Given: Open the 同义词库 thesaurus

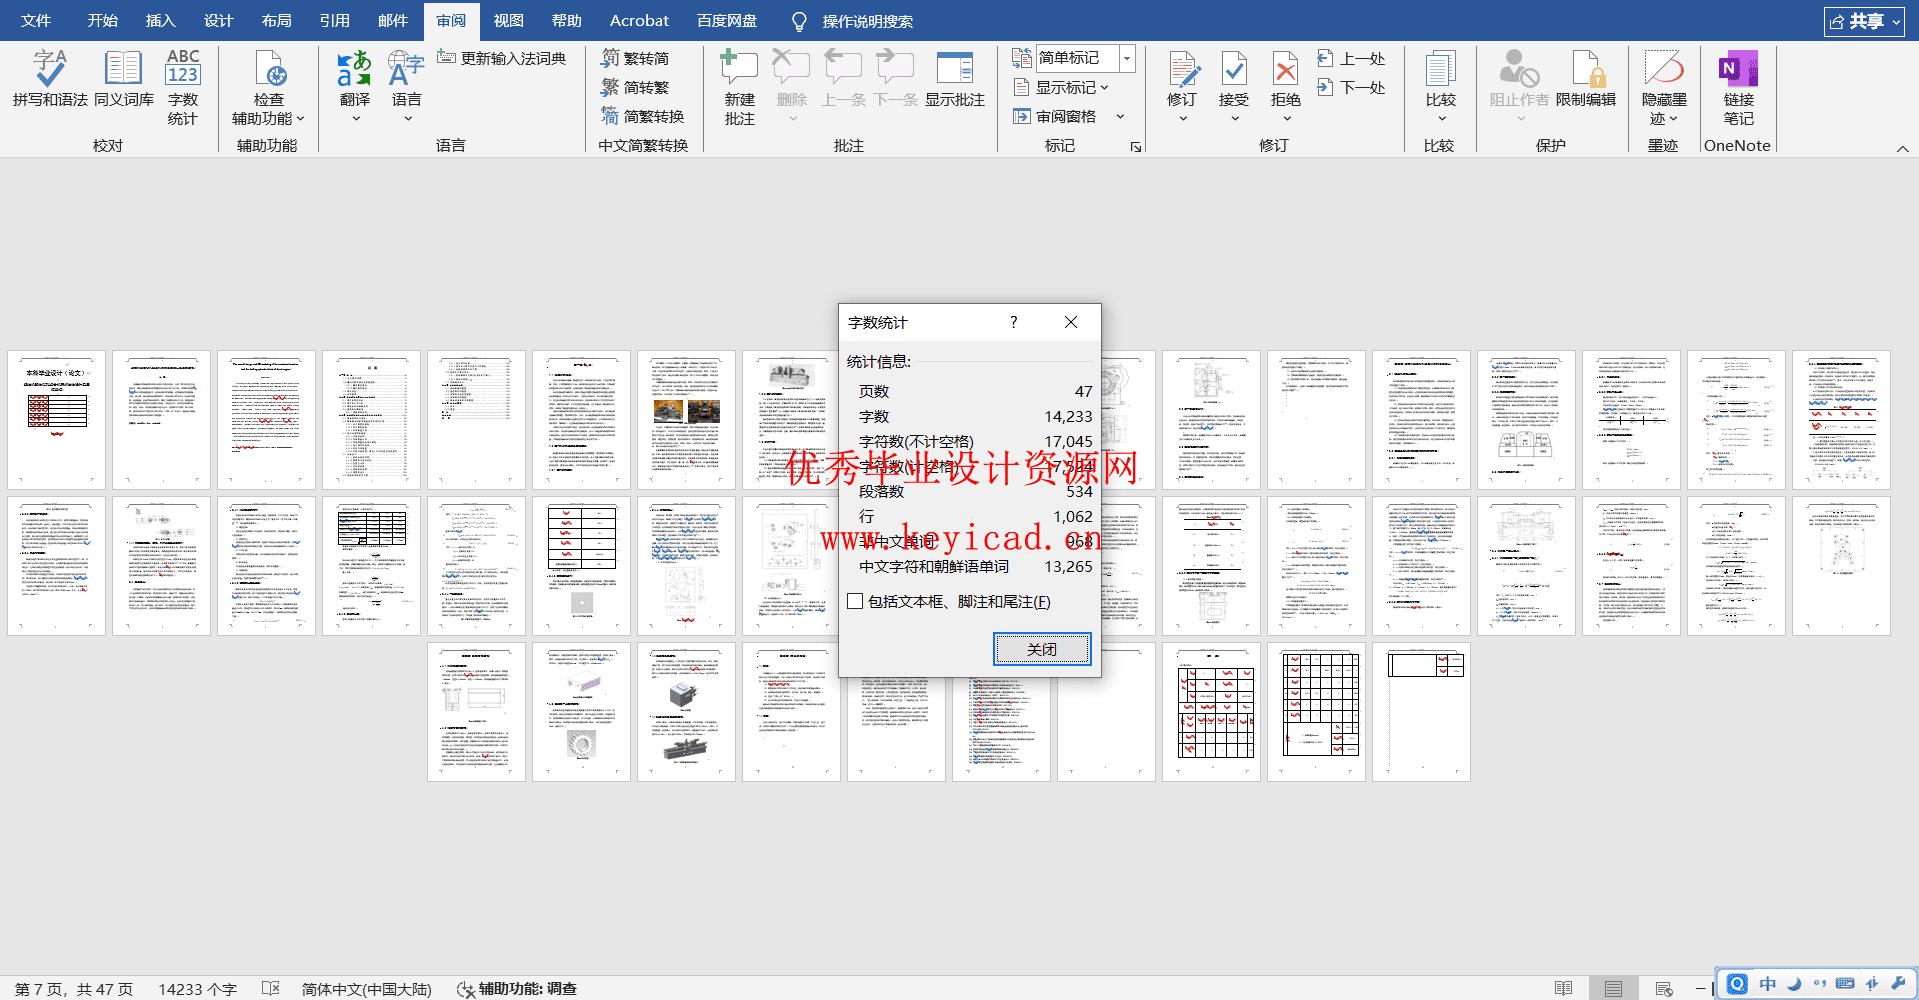Looking at the screenshot, I should tap(124, 78).
